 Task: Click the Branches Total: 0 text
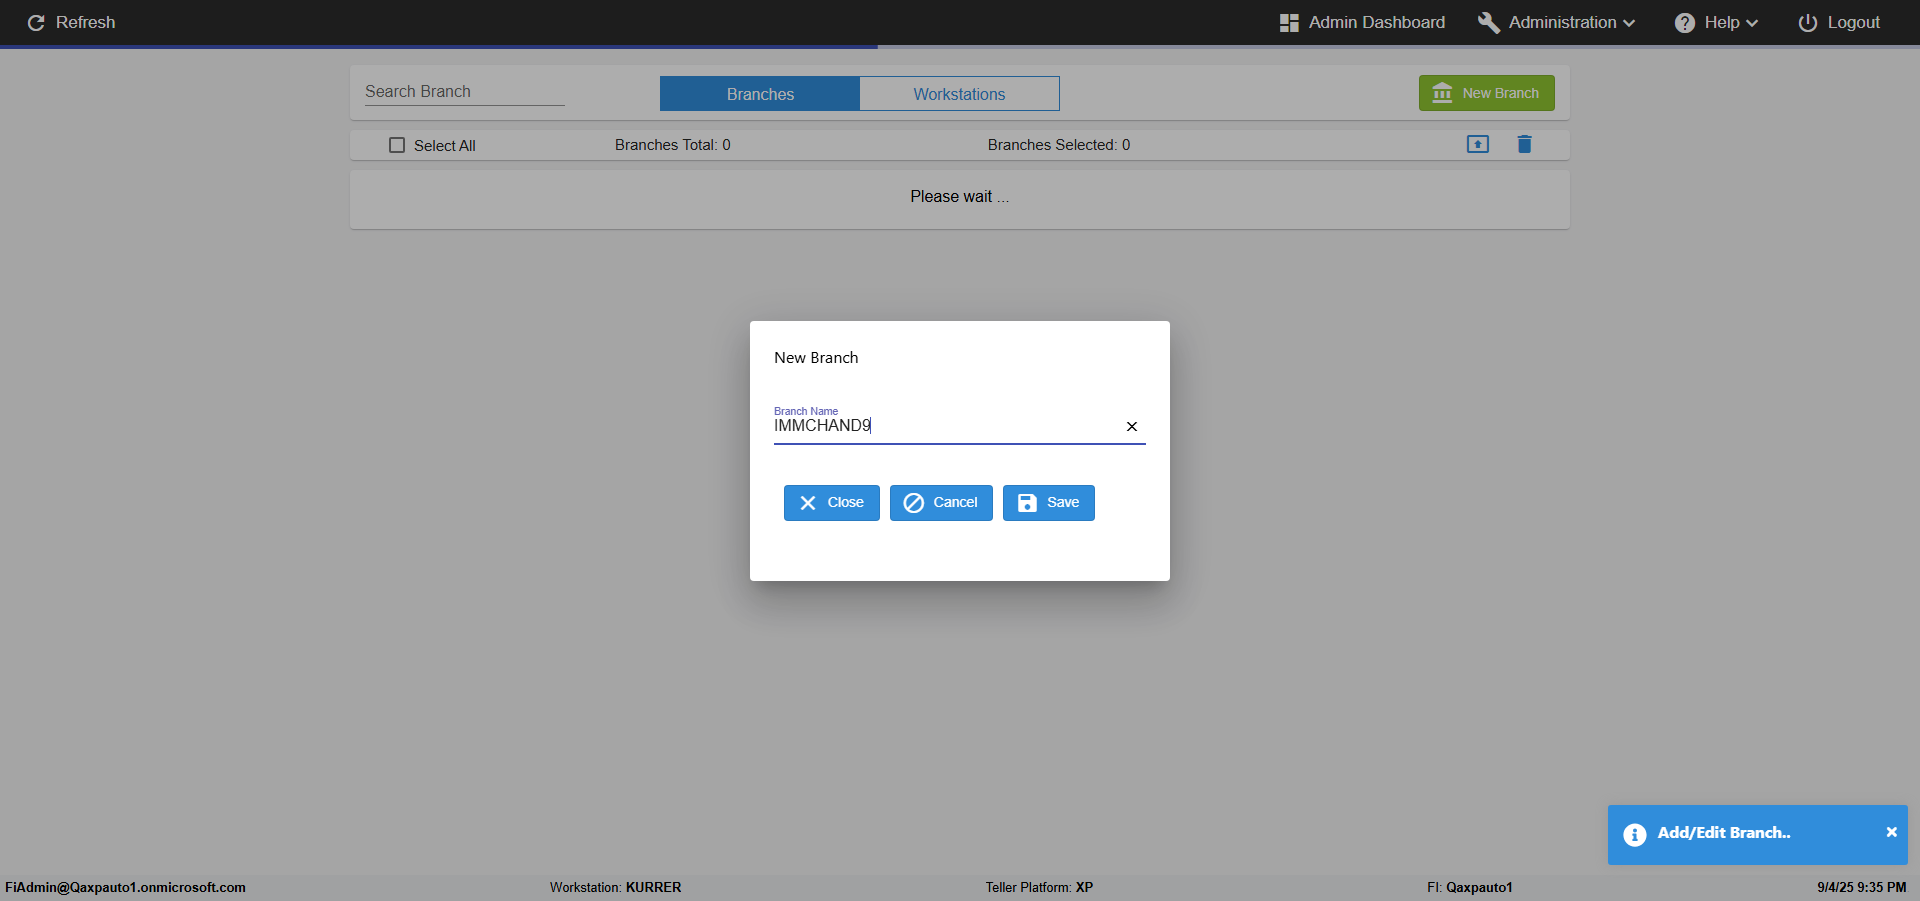point(673,145)
